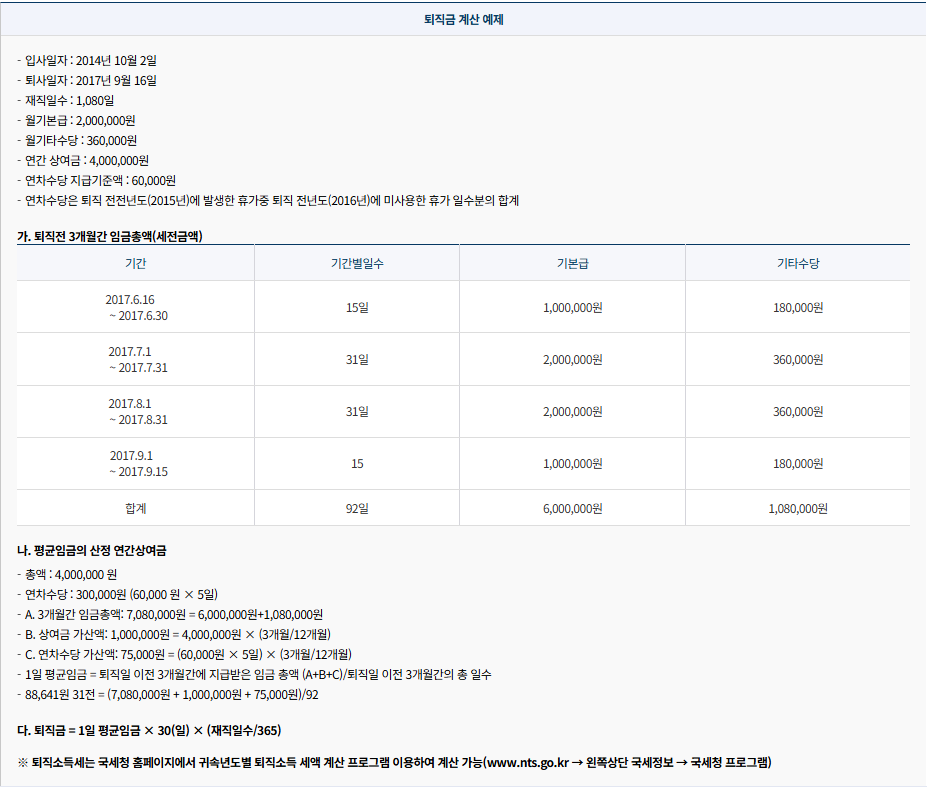Select the 재직일수 1,080일 entry
Image resolution: width=927 pixels, height=789 pixels.
(80, 100)
